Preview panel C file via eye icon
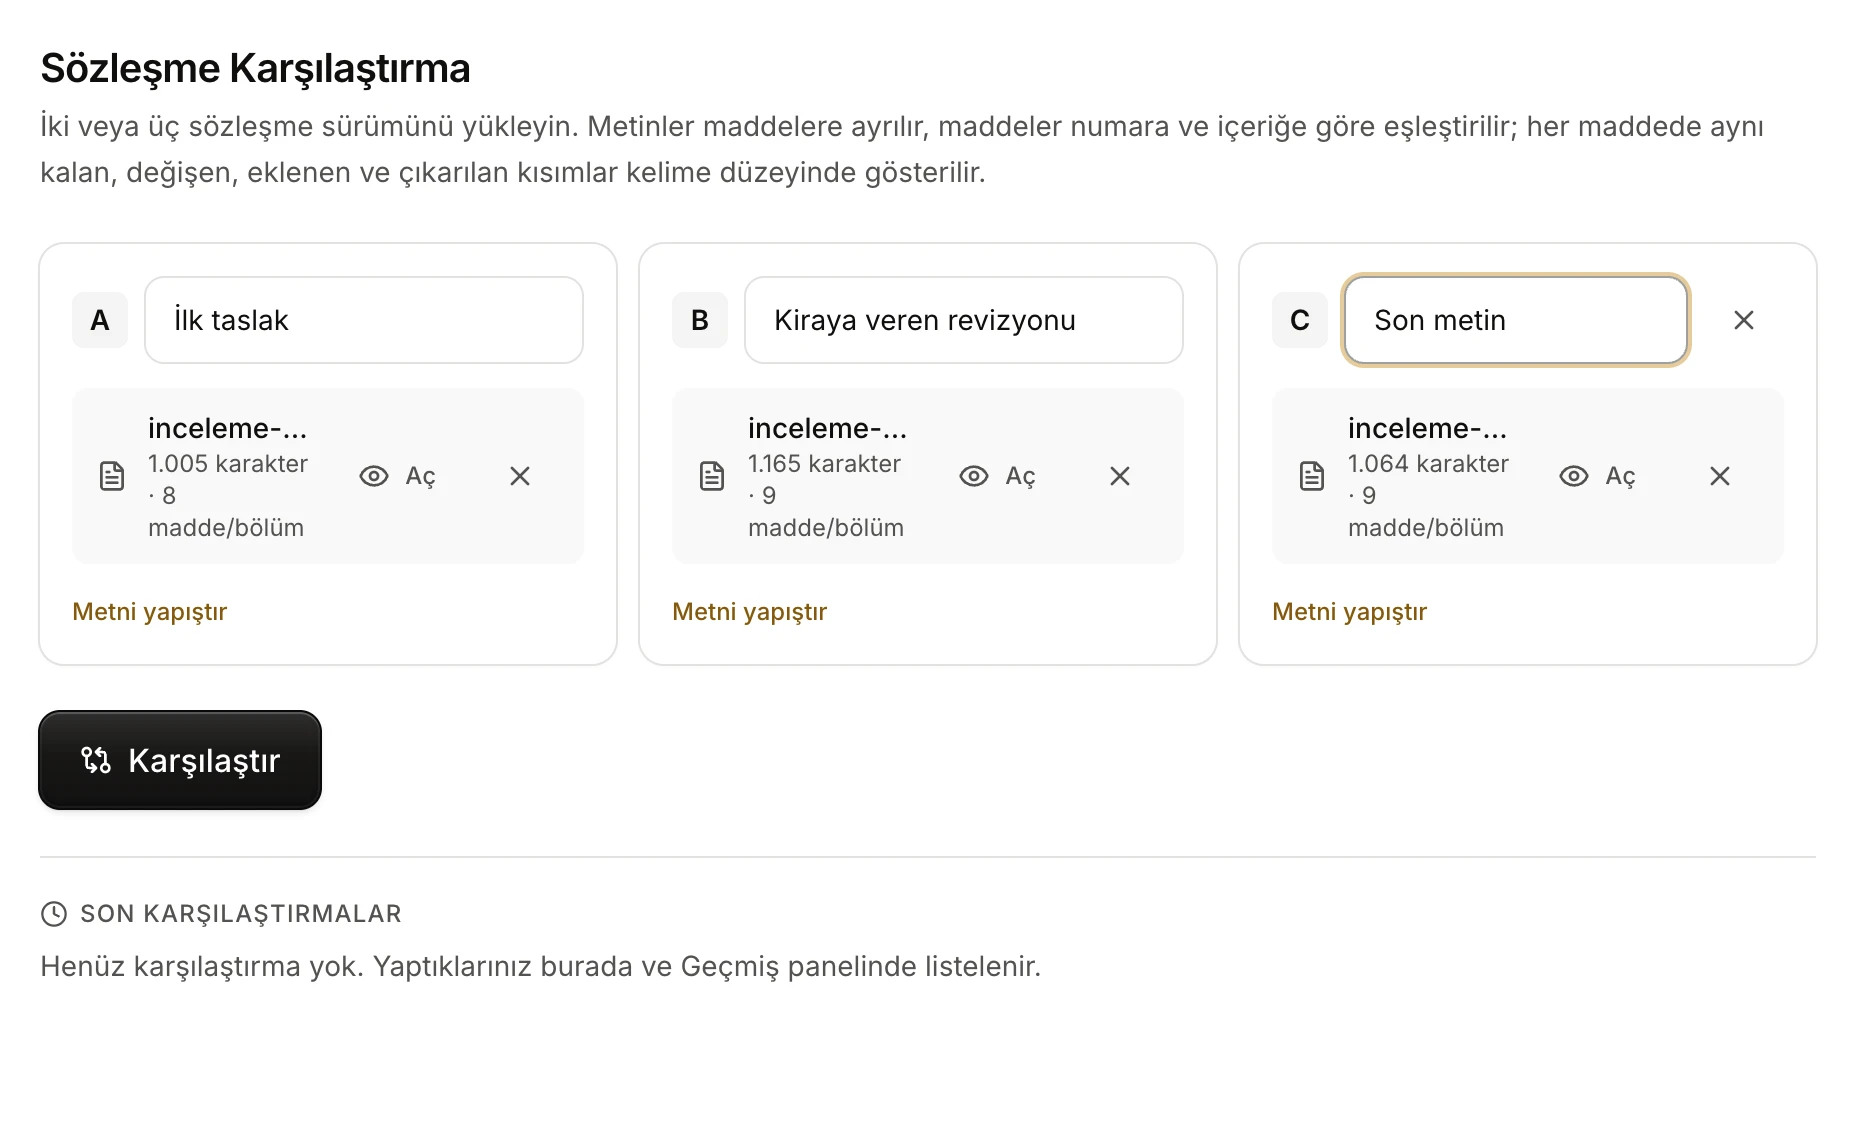The image size is (1856, 1146). 1574,476
